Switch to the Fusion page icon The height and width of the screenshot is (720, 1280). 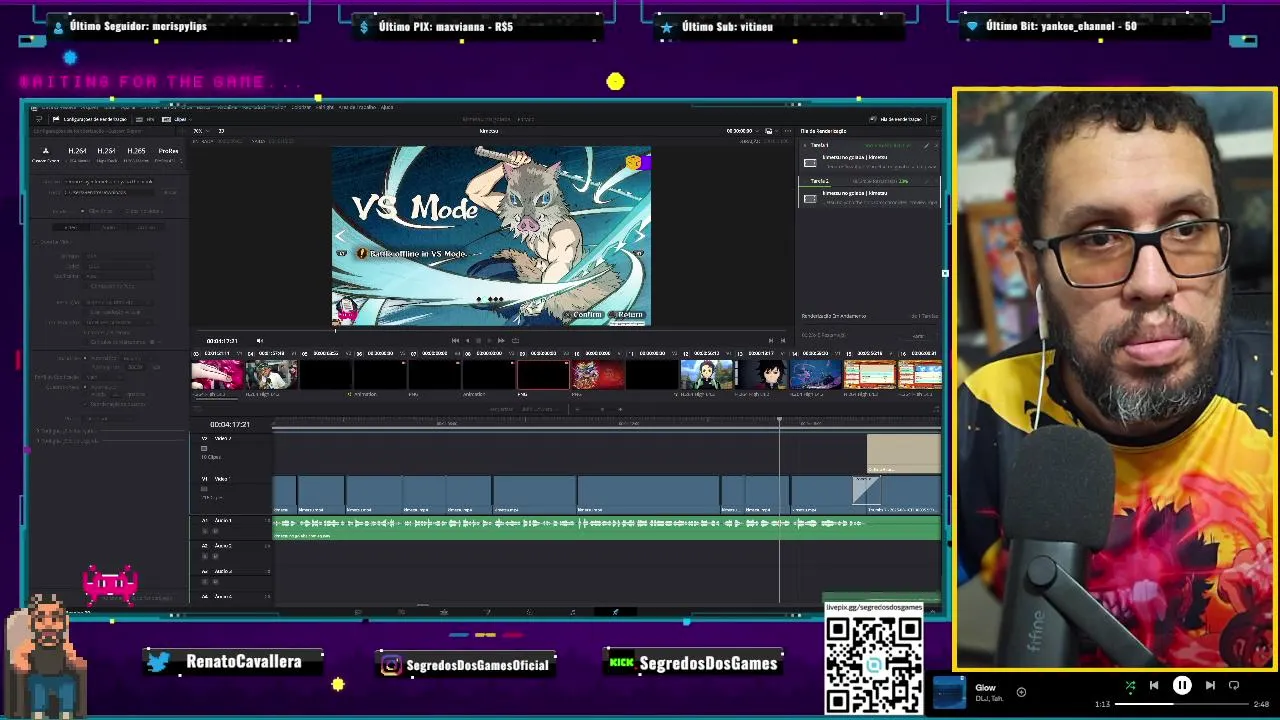[x=488, y=611]
